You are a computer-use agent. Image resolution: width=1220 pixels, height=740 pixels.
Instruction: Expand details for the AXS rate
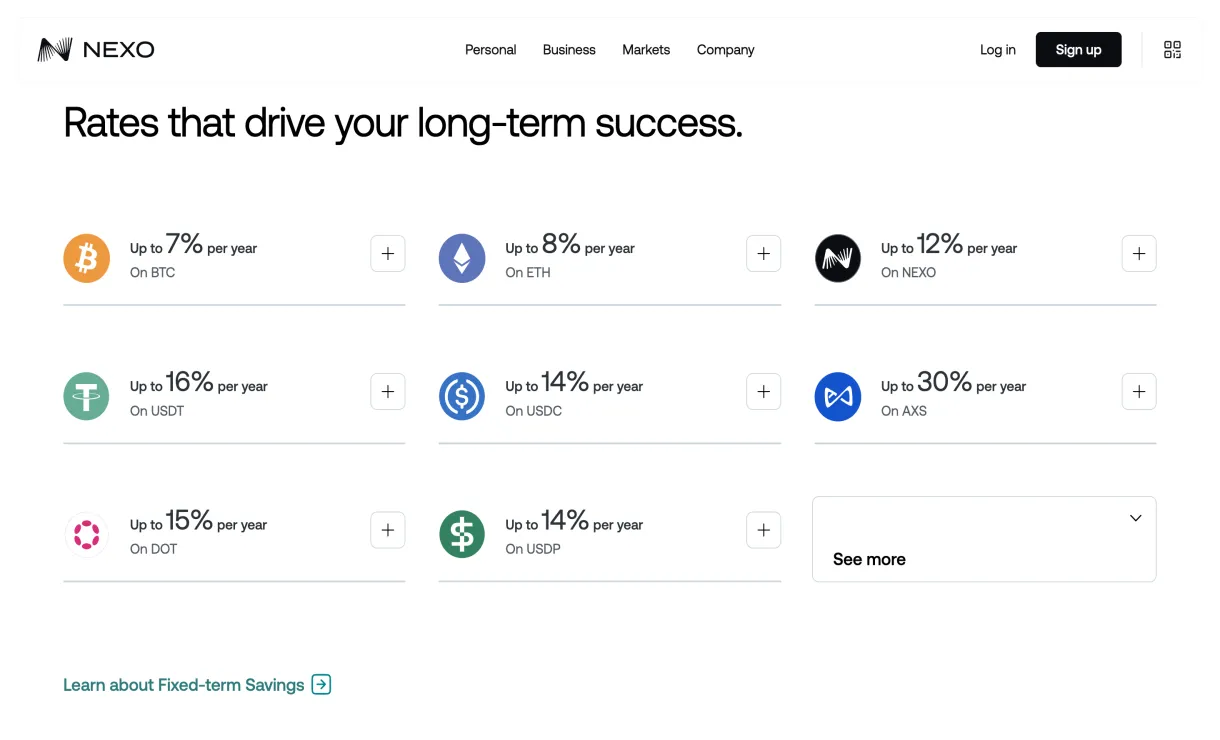1139,391
